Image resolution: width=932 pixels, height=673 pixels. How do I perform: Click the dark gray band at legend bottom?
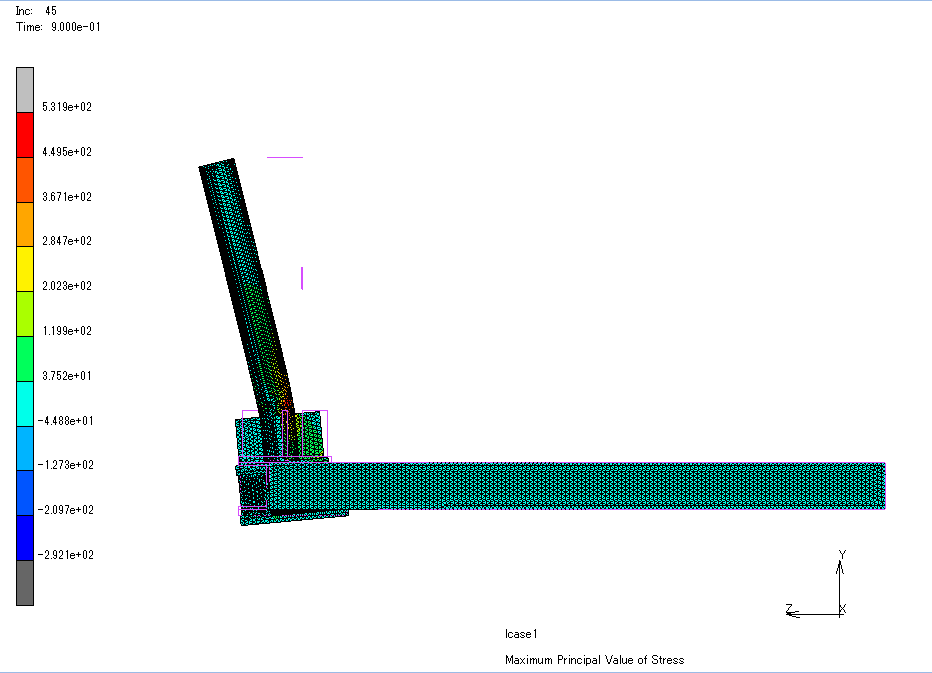click(25, 583)
